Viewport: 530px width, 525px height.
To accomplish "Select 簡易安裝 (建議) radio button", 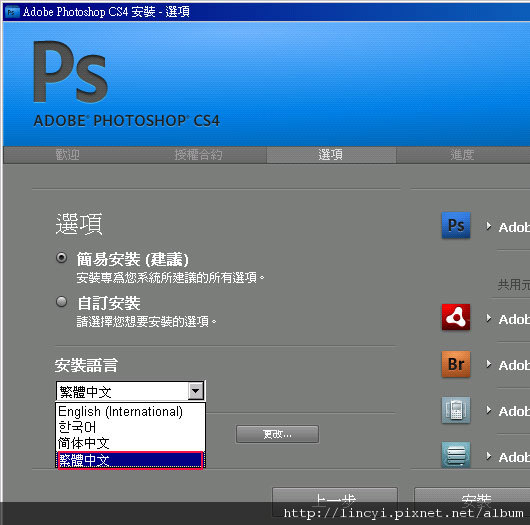I will [x=62, y=258].
